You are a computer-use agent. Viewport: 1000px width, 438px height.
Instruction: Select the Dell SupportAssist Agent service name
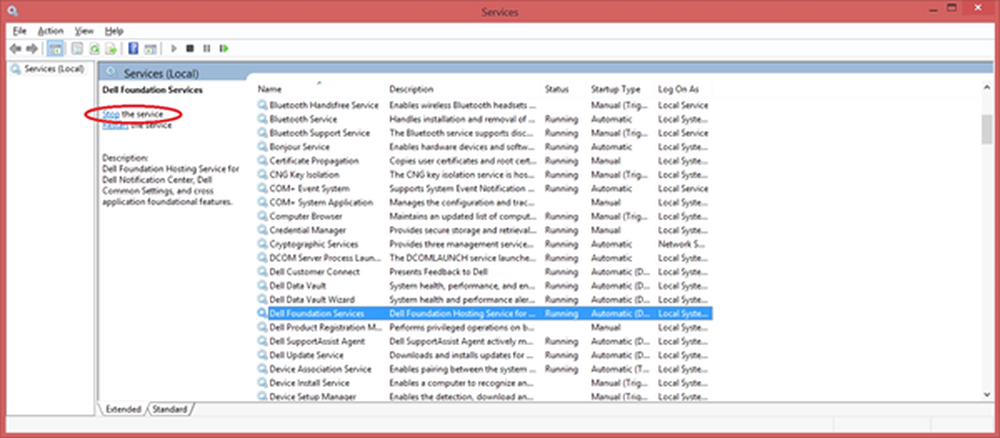click(317, 341)
